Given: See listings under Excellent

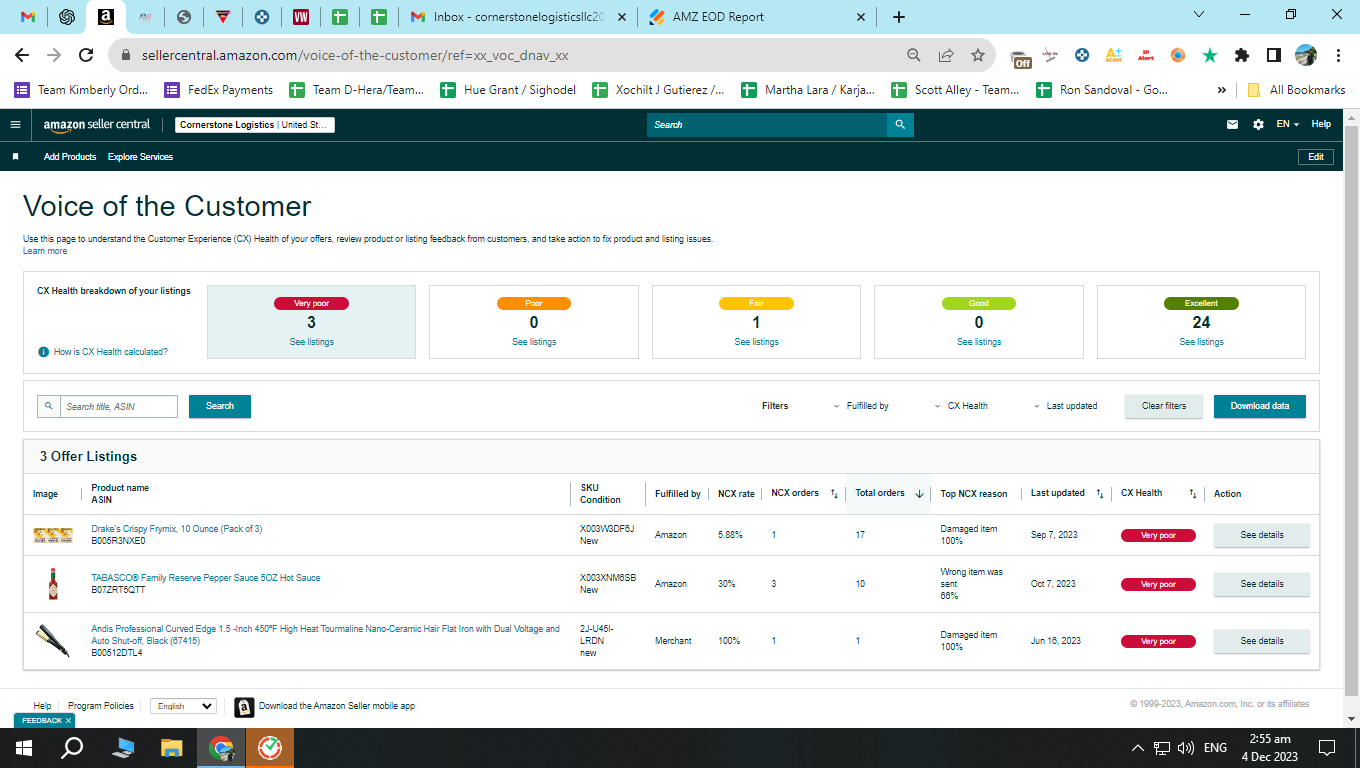Looking at the screenshot, I should click(1201, 342).
